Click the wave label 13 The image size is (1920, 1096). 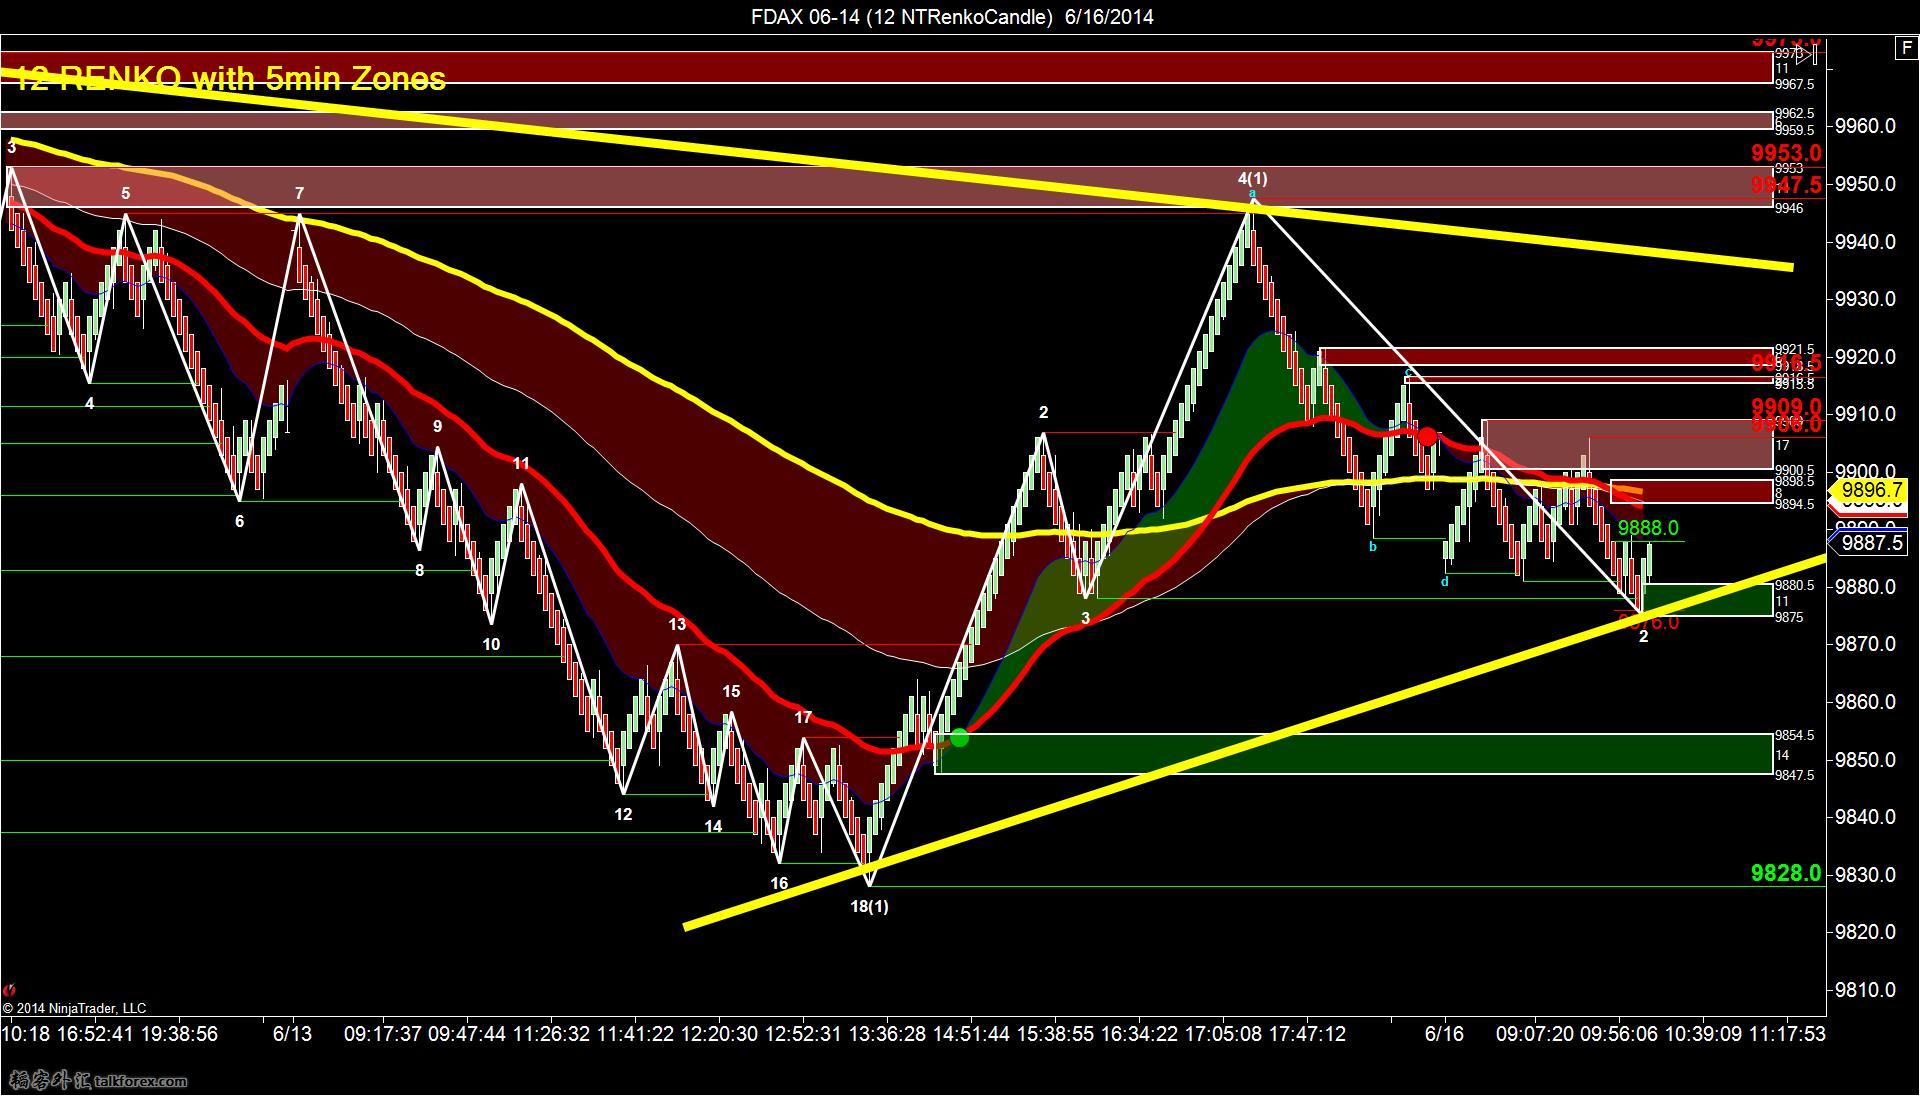pyautogui.click(x=677, y=625)
